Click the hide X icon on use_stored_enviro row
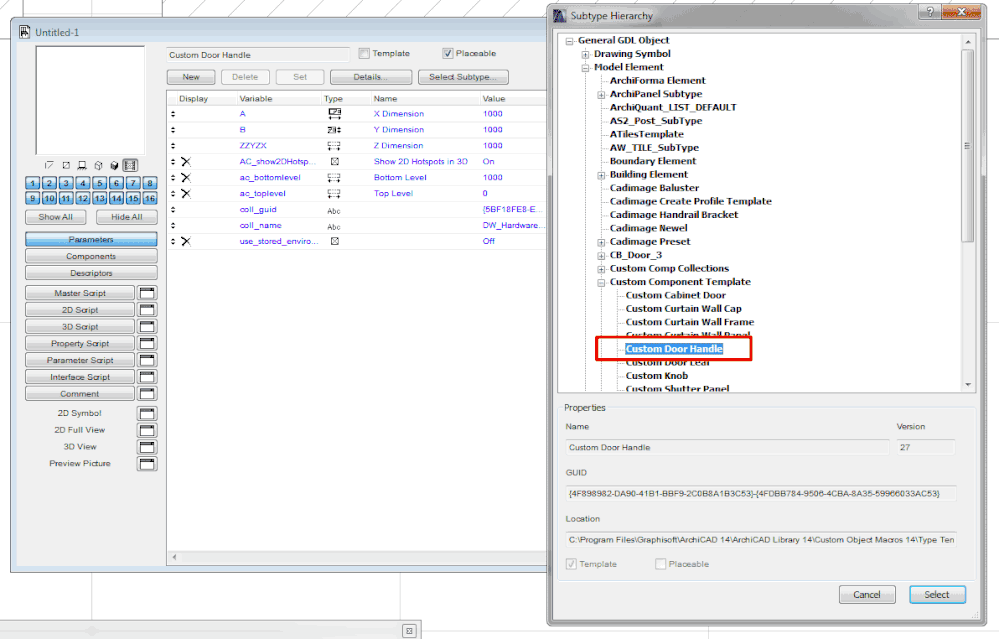Screen dimensions: 999x639 click(x=186, y=241)
